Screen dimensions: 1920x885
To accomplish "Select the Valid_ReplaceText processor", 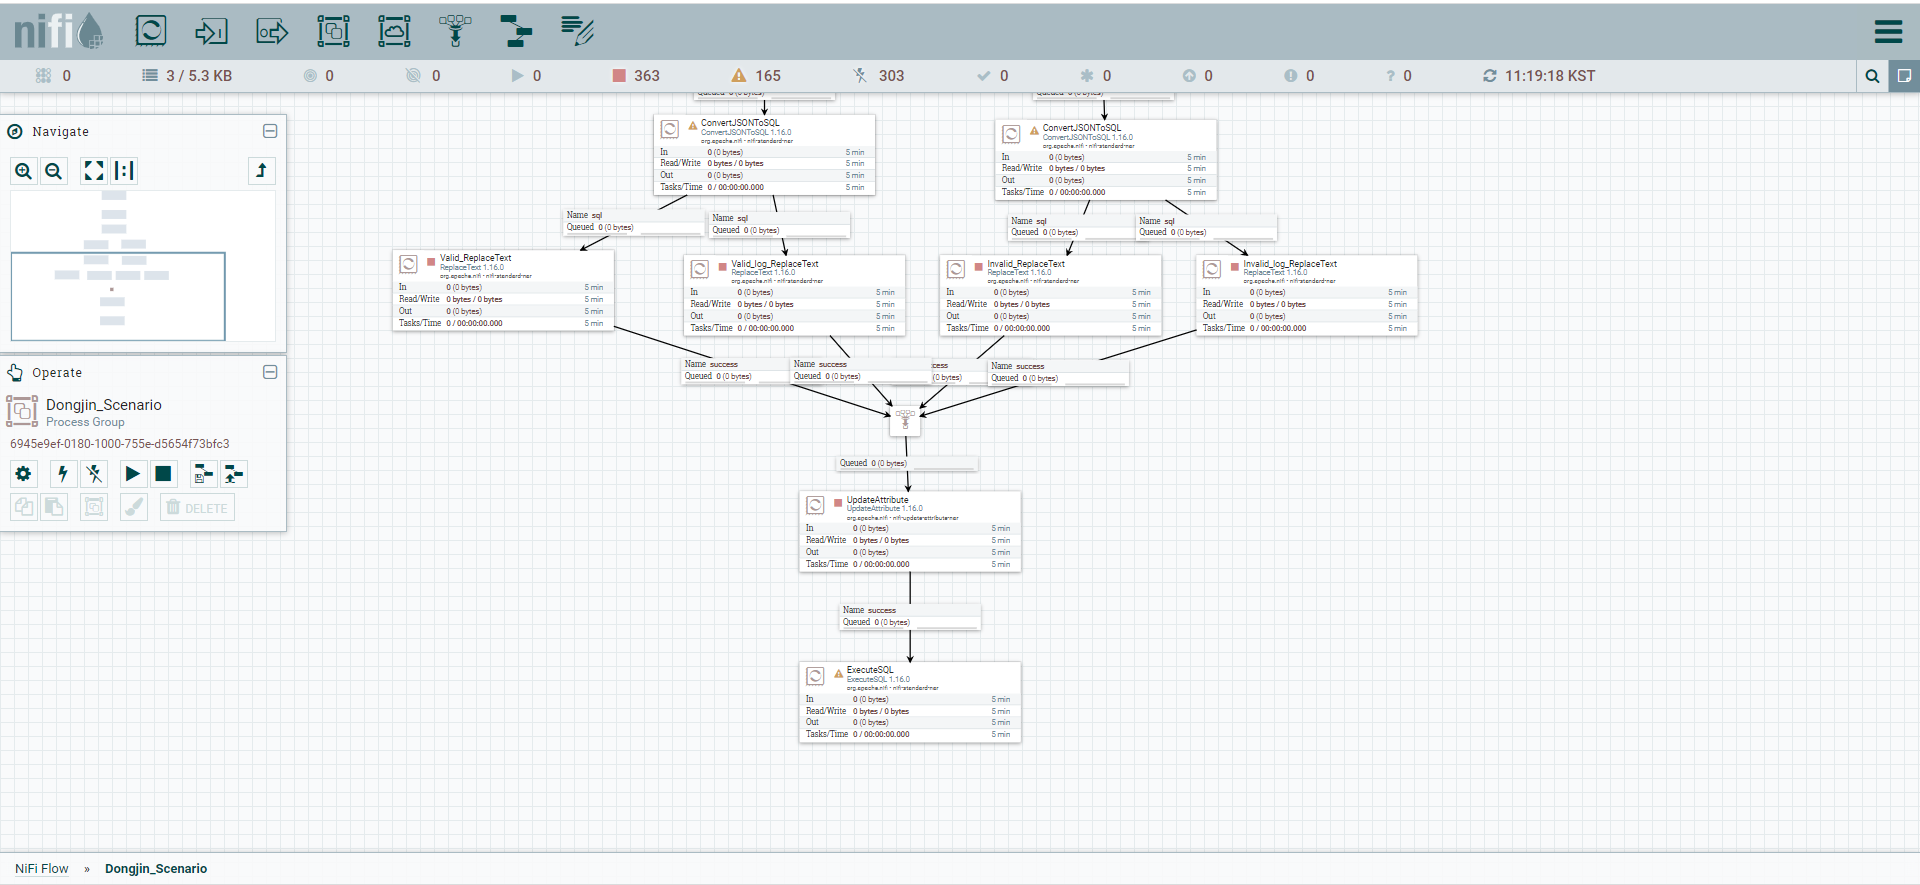I will point(503,290).
